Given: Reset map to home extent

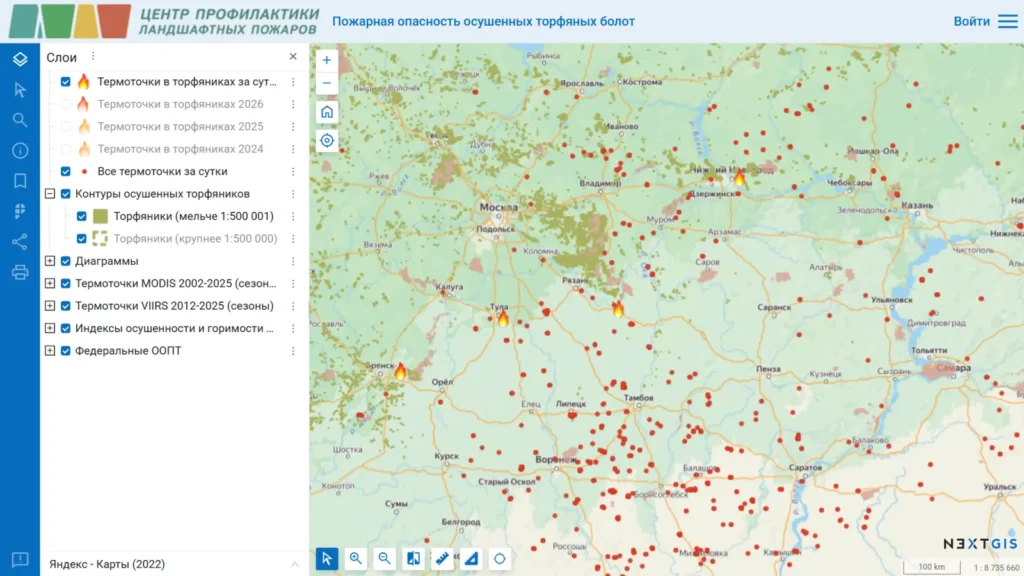Looking at the screenshot, I should tap(327, 112).
